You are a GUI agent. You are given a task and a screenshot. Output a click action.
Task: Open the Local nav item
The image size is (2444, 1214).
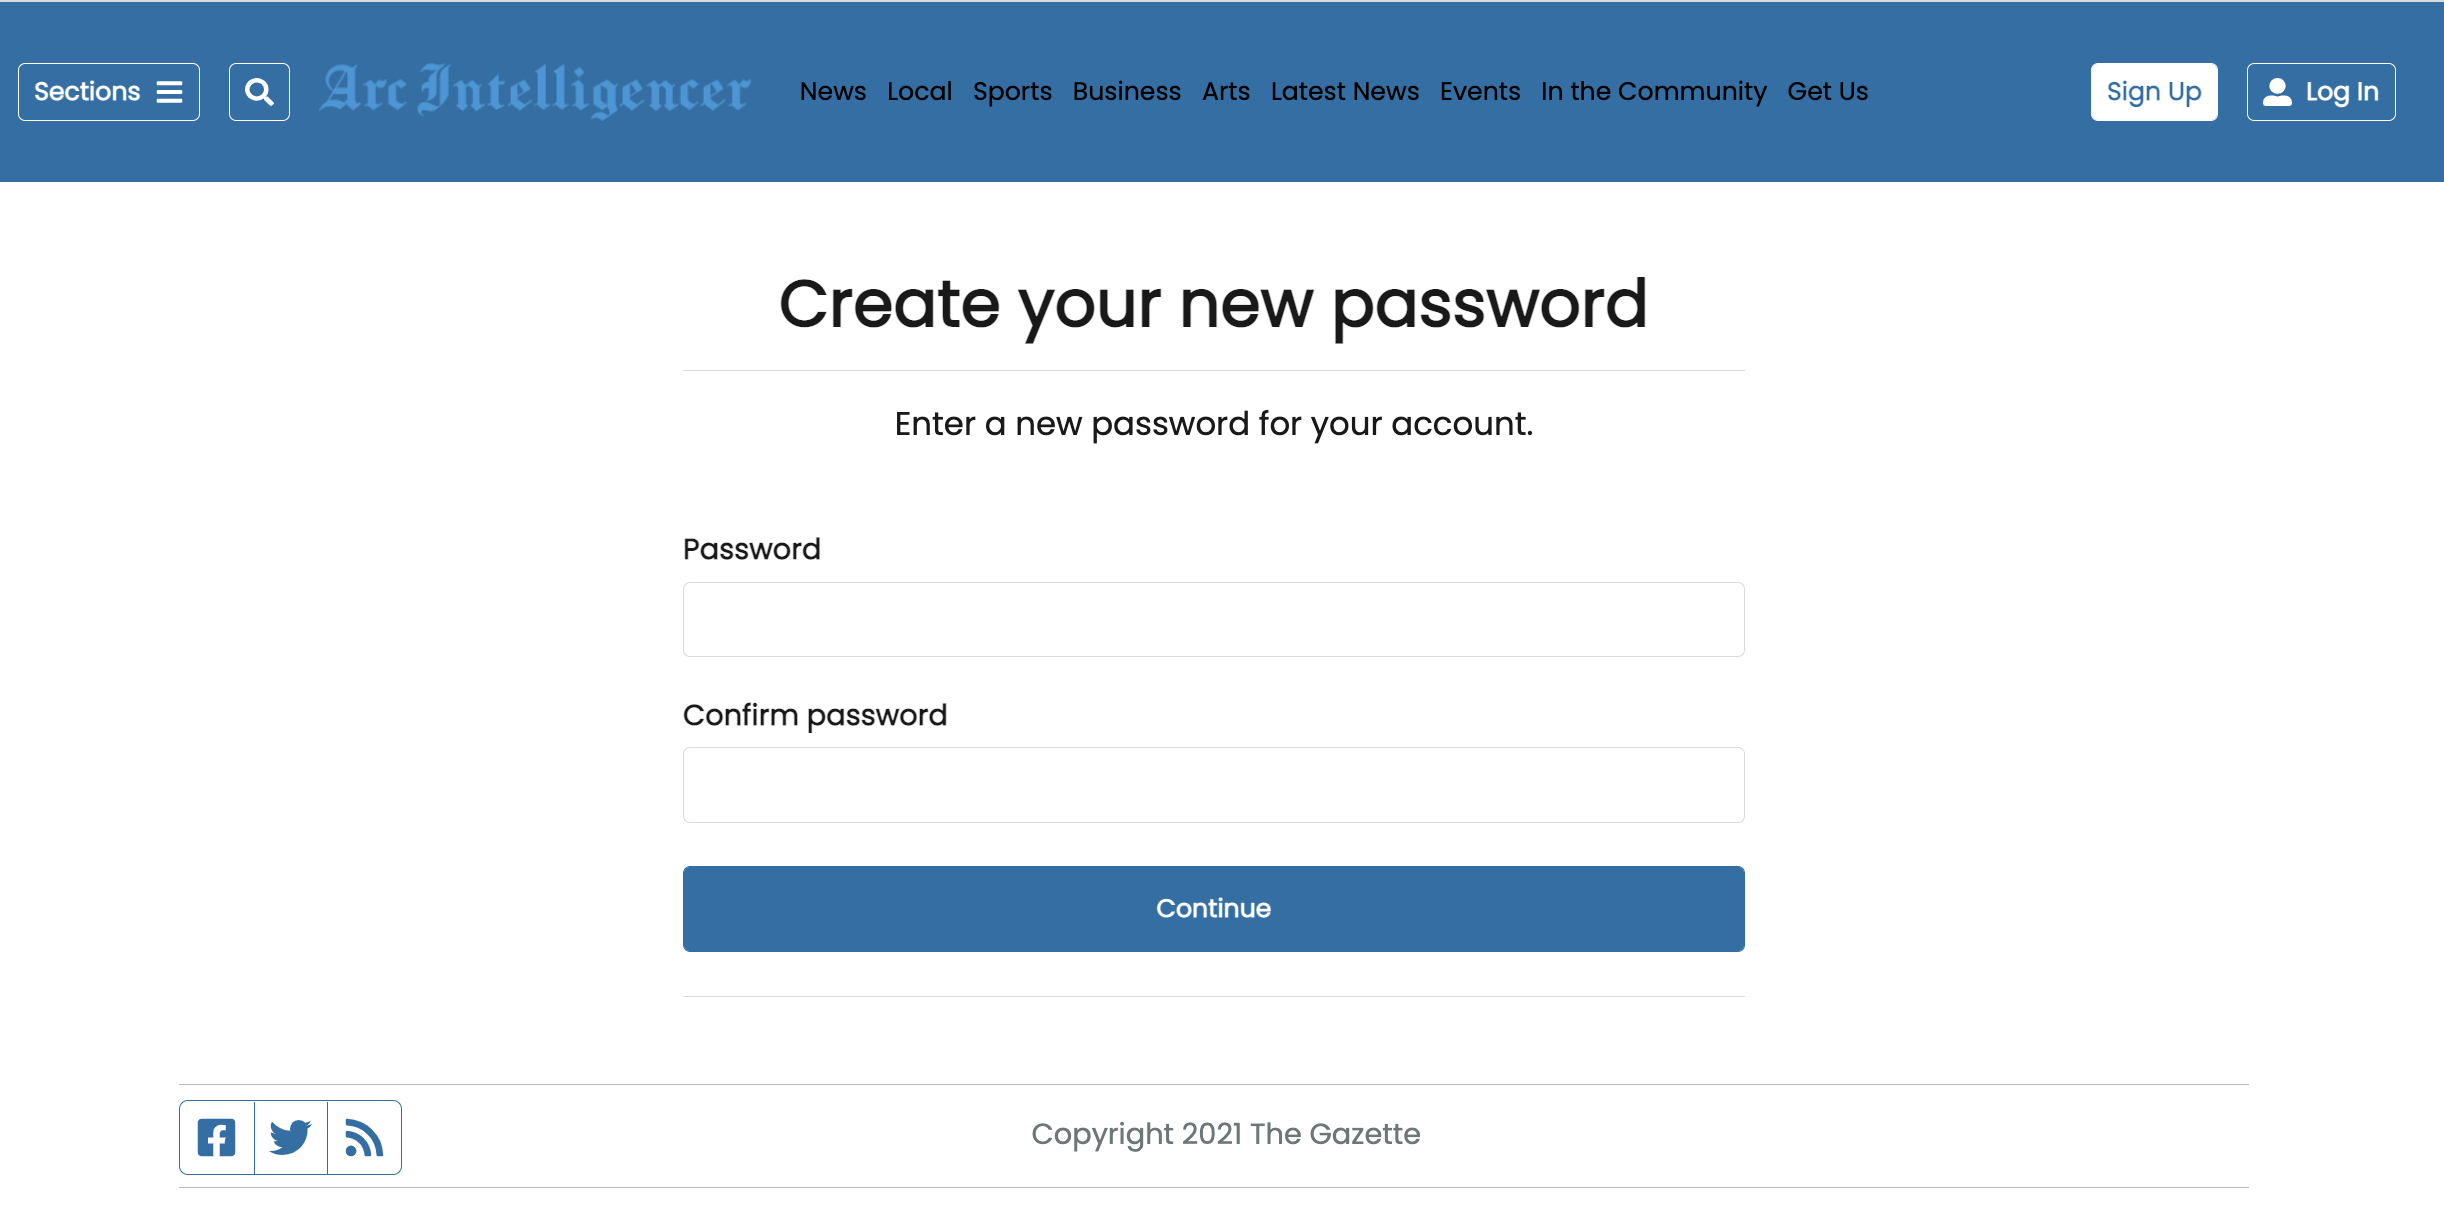tap(919, 91)
